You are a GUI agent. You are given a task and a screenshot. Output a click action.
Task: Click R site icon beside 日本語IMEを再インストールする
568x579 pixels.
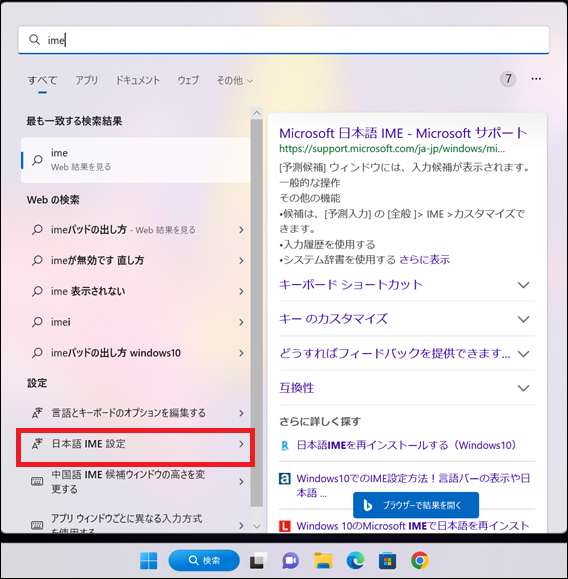pos(285,446)
